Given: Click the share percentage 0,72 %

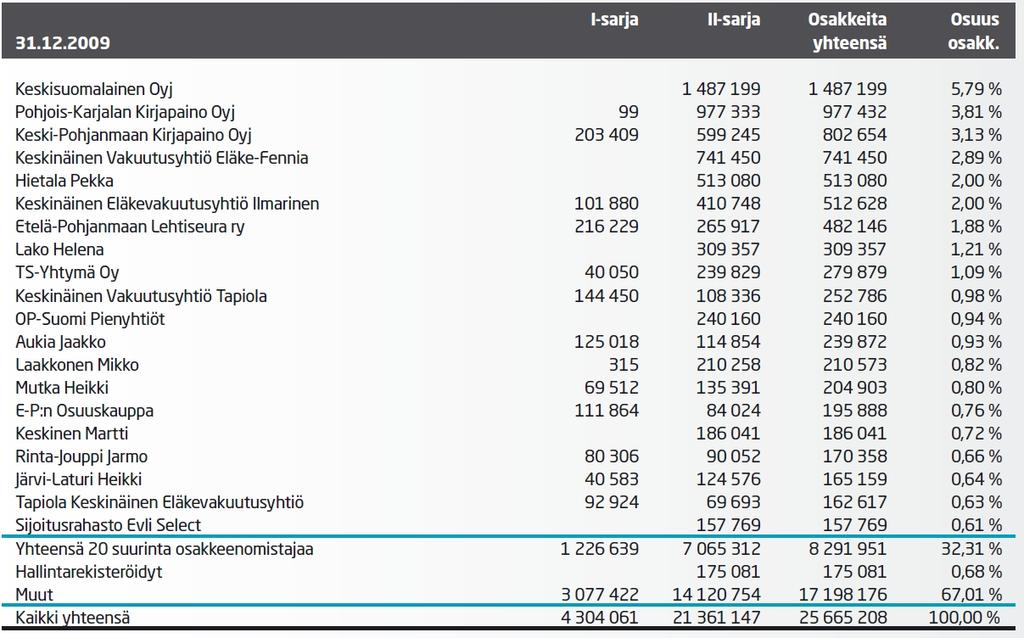Looking at the screenshot, I should [976, 433].
